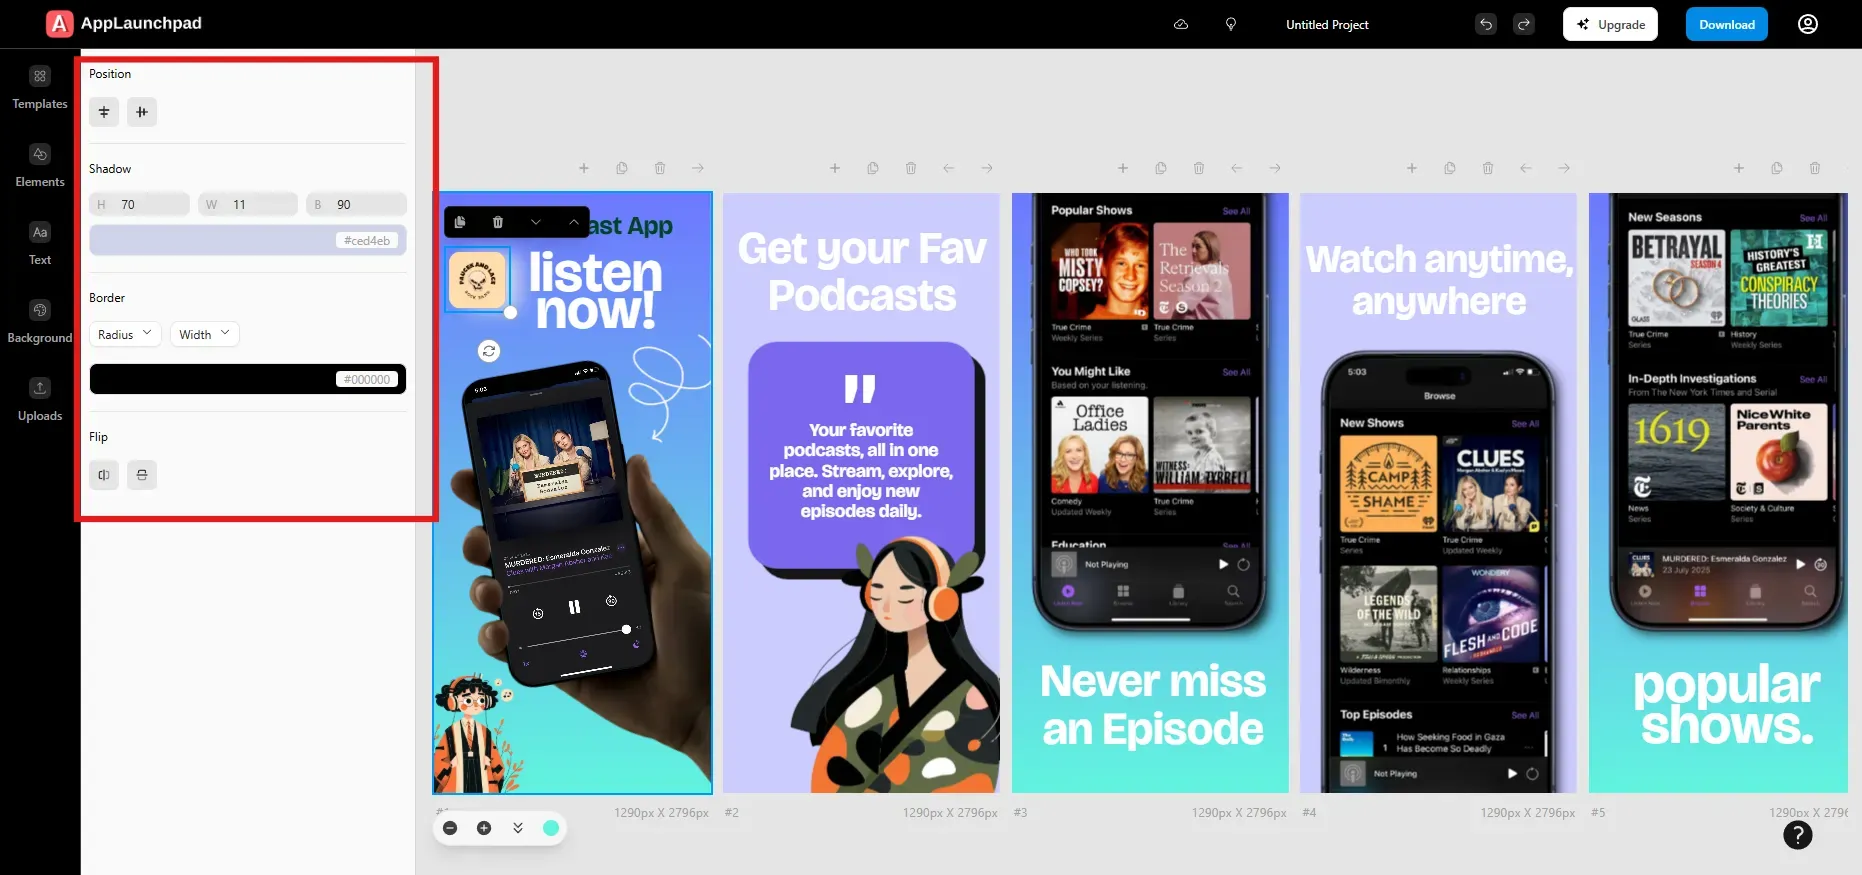The width and height of the screenshot is (1862, 875).
Task: Center element vertically under Position
Action: pyautogui.click(x=142, y=112)
